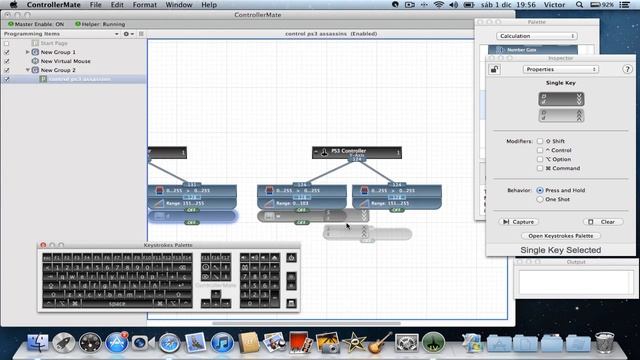The height and width of the screenshot is (360, 640).
Task: Select the Start Page item
Action: 54,43
